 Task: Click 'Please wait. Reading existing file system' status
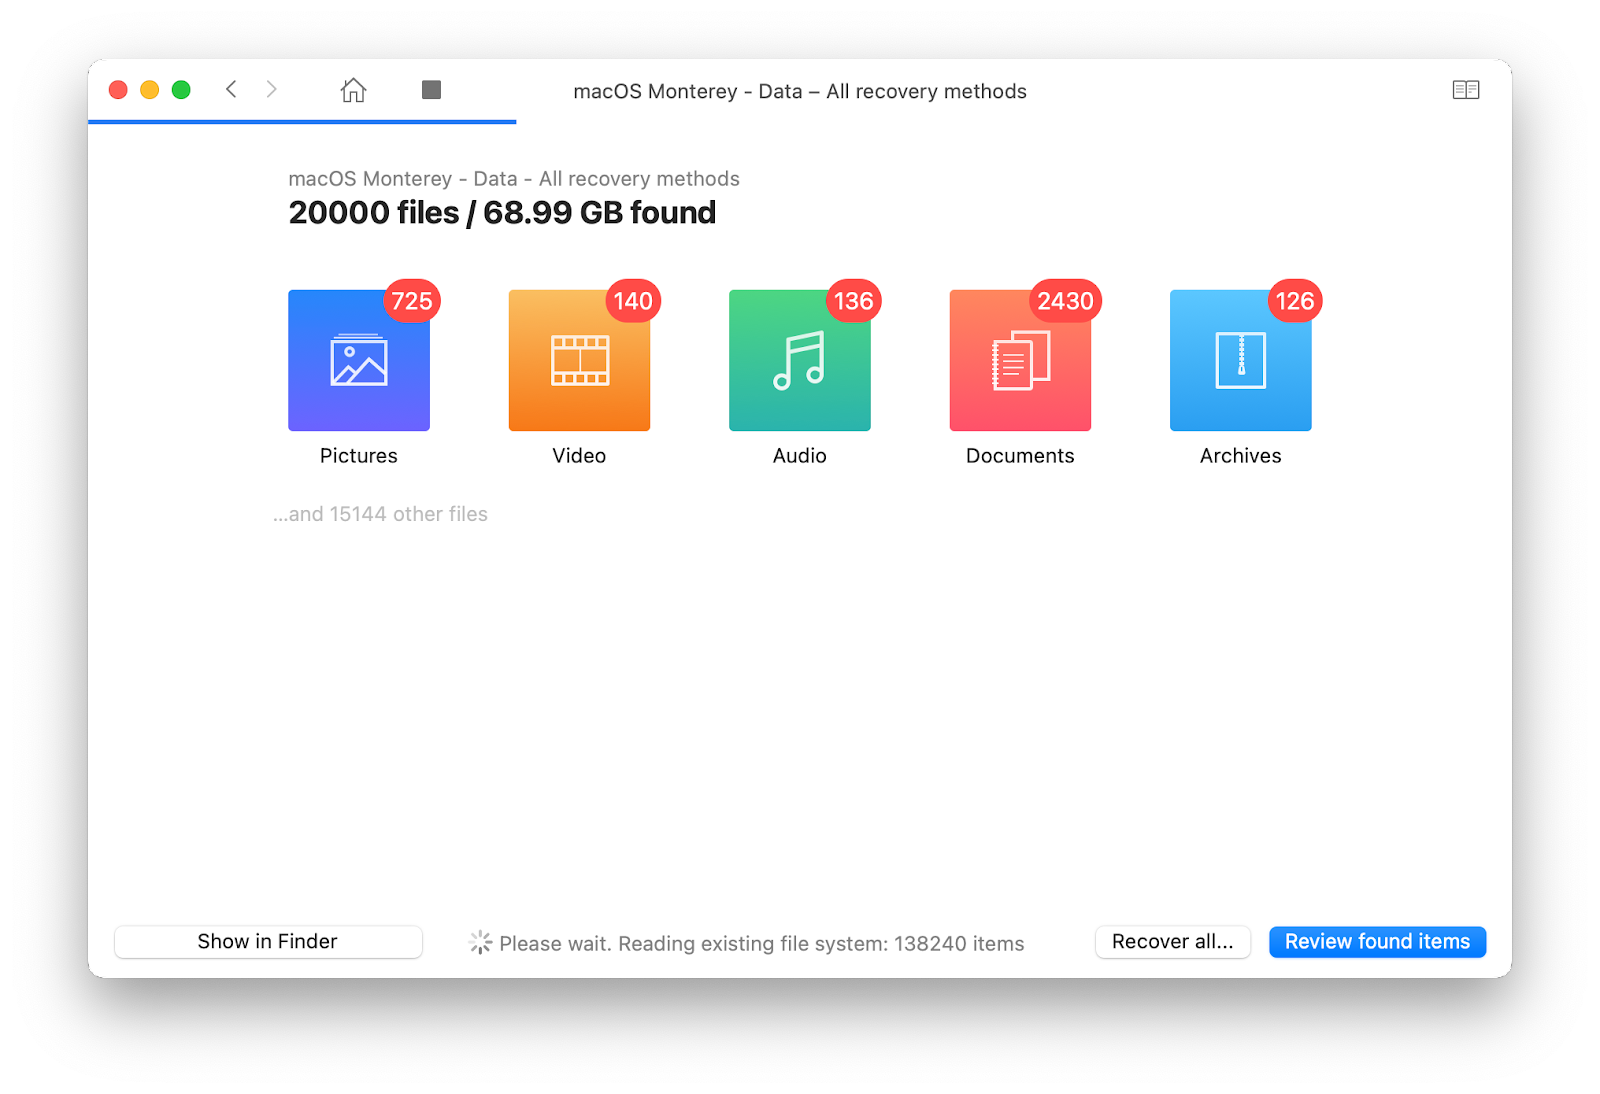click(x=762, y=944)
